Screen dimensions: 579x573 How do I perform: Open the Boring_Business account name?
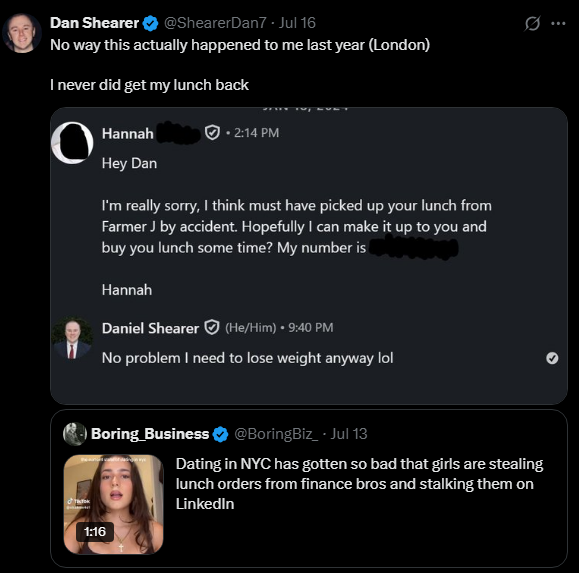tap(150, 434)
